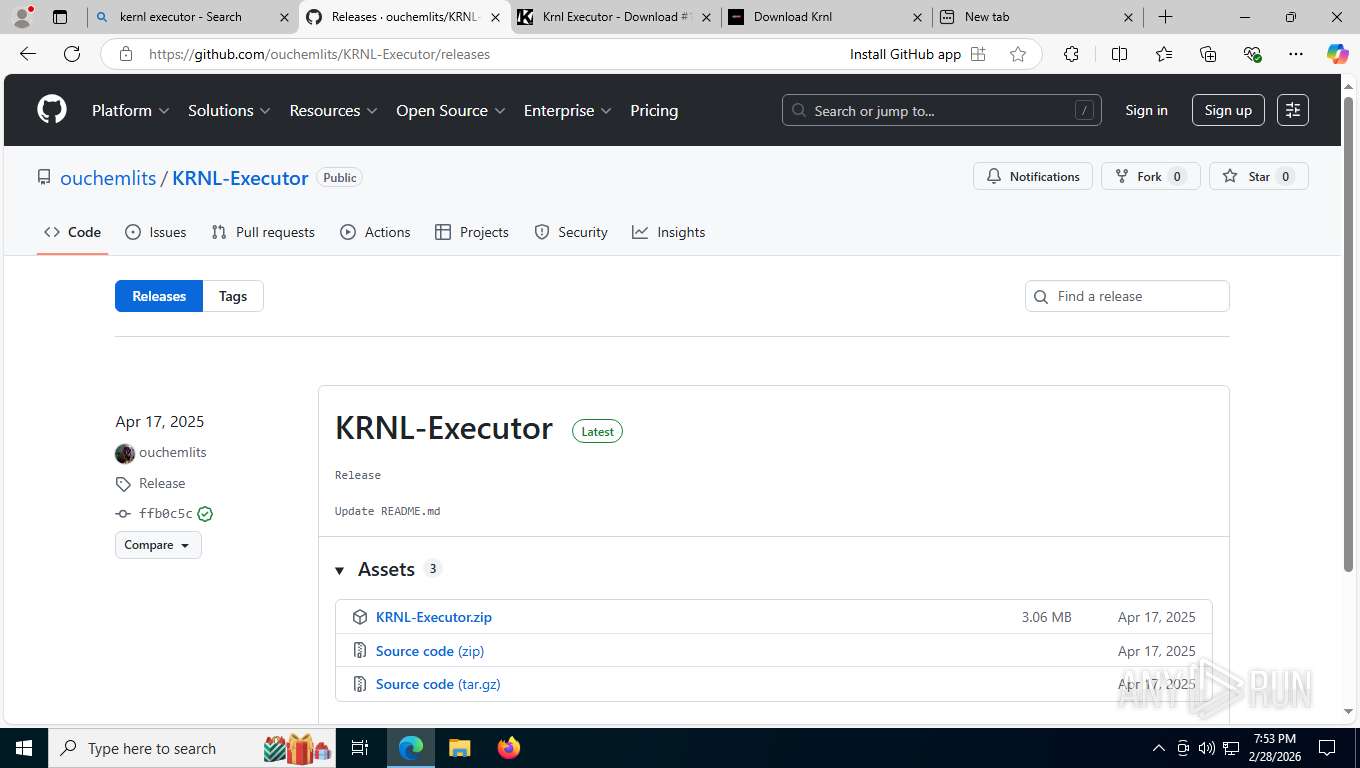Switch to the Download Krnl browser tab
The height and width of the screenshot is (768, 1360).
pos(826,17)
